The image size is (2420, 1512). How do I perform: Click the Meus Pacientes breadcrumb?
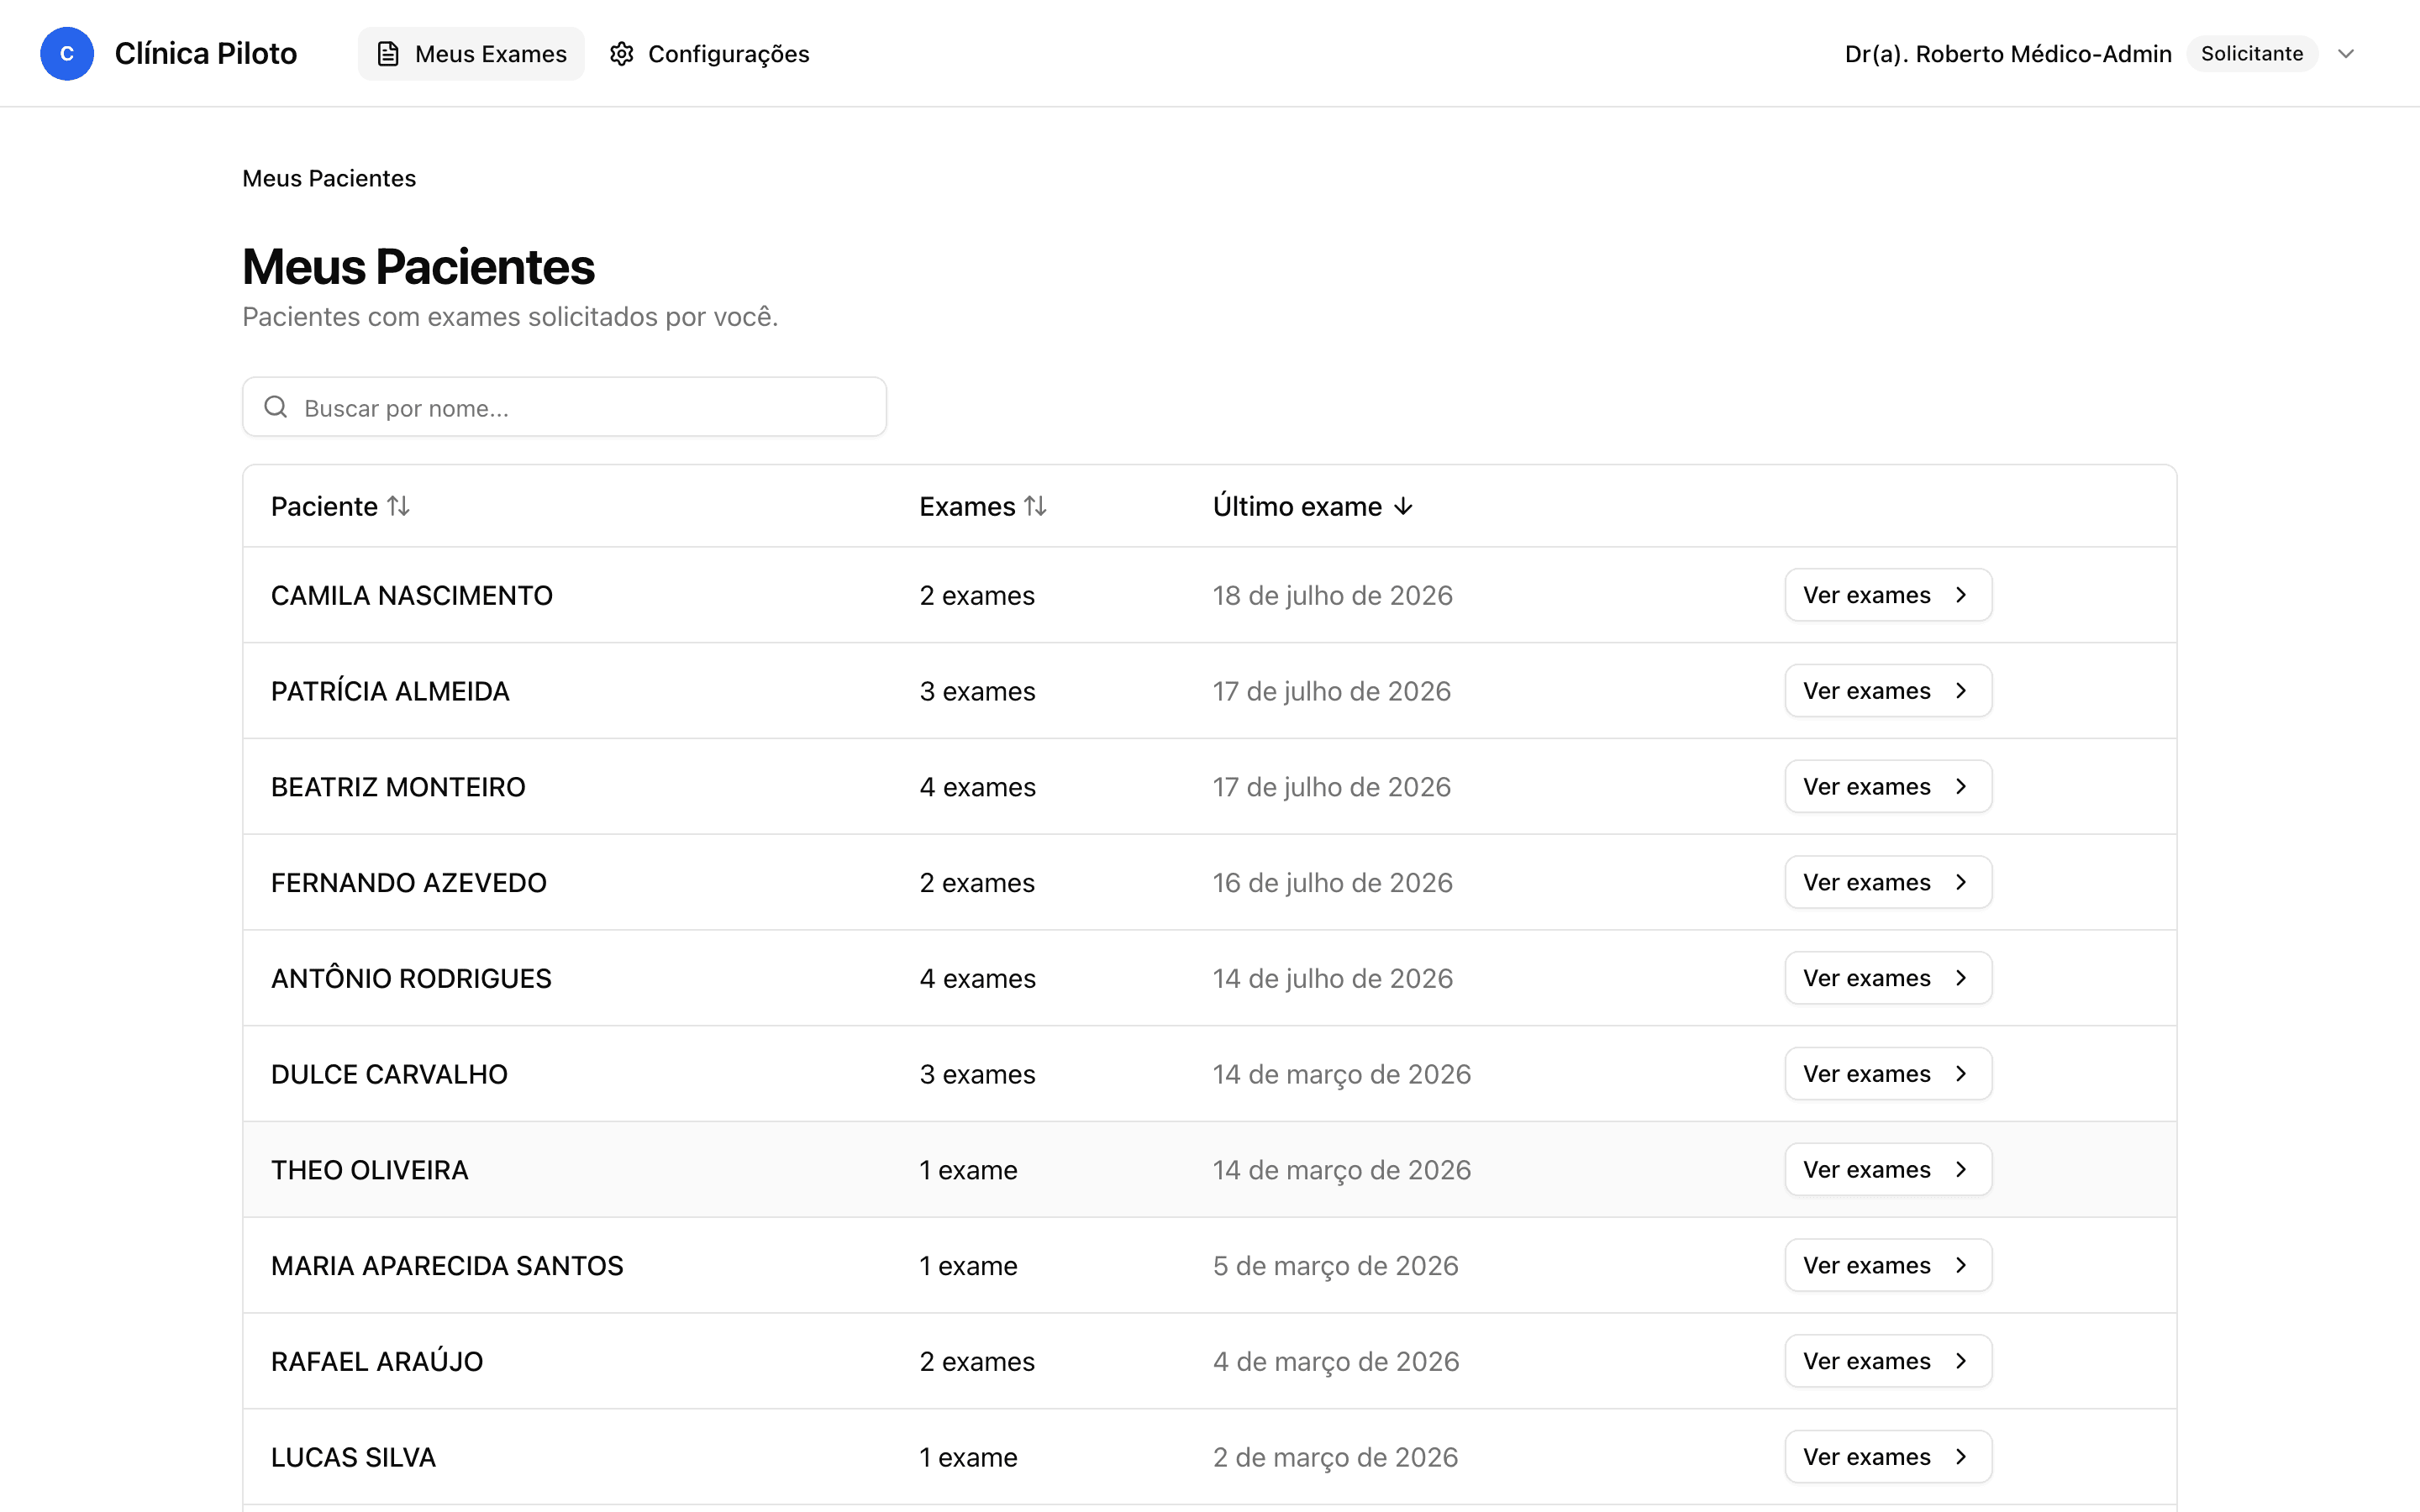[329, 178]
